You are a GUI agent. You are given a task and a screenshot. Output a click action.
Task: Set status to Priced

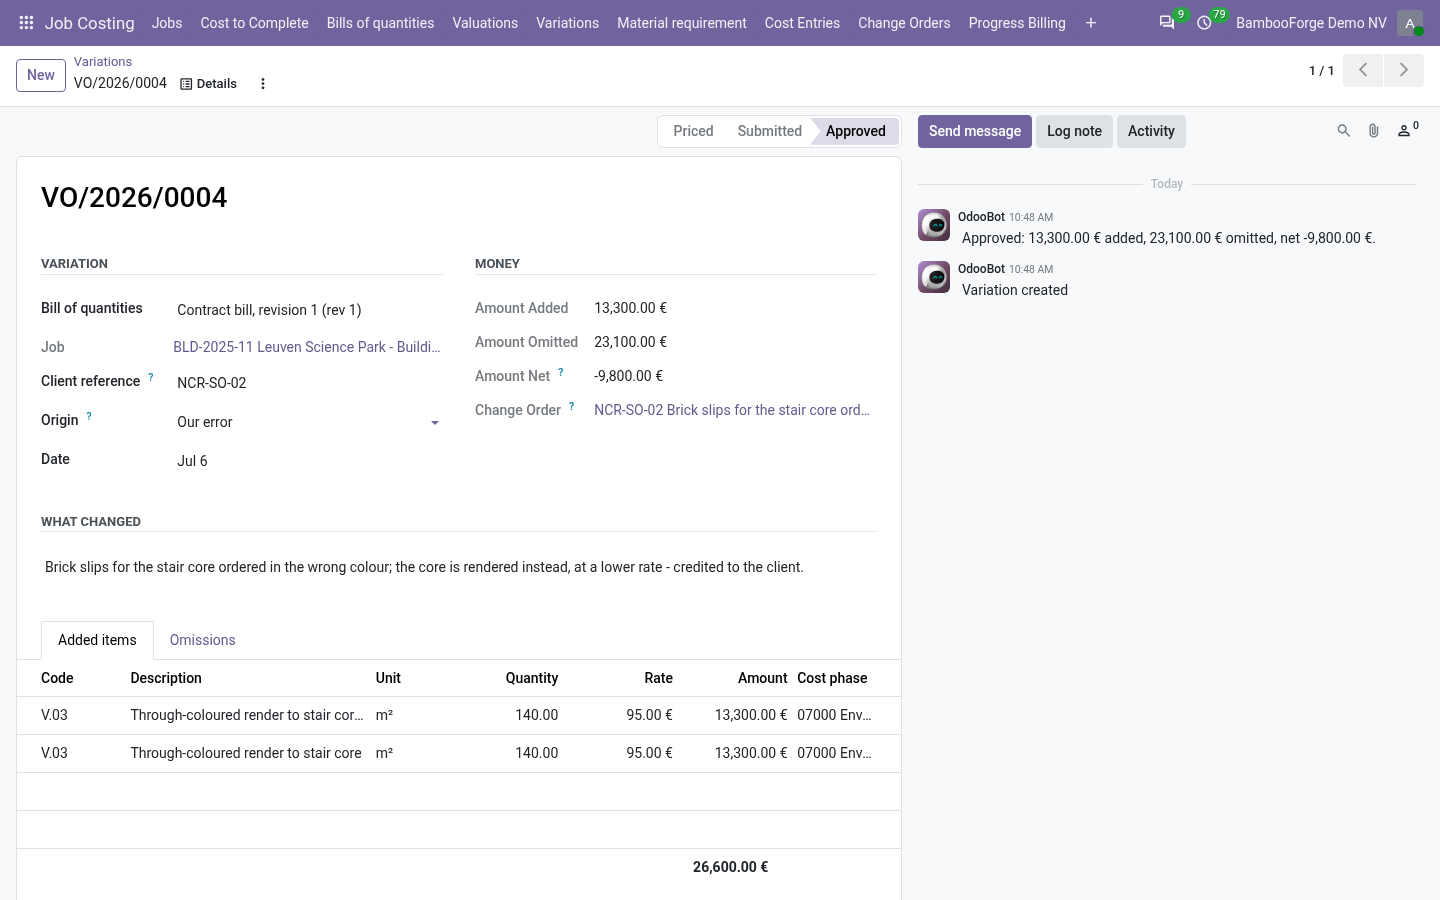point(693,131)
